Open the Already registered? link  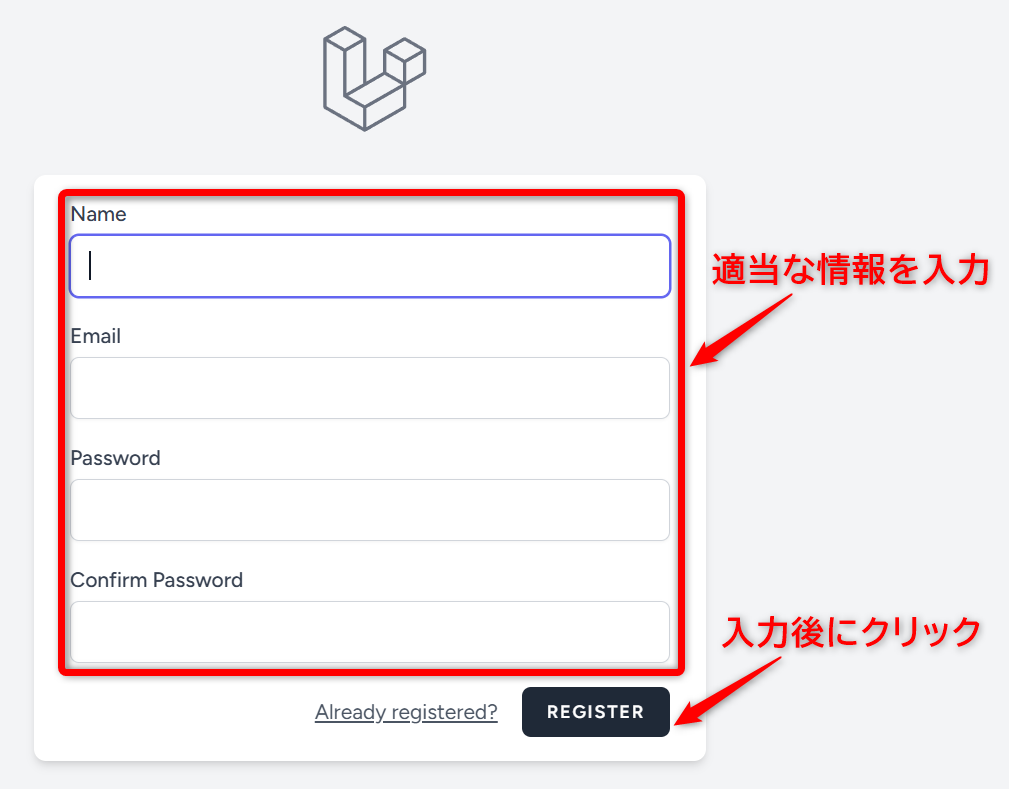tap(406, 712)
